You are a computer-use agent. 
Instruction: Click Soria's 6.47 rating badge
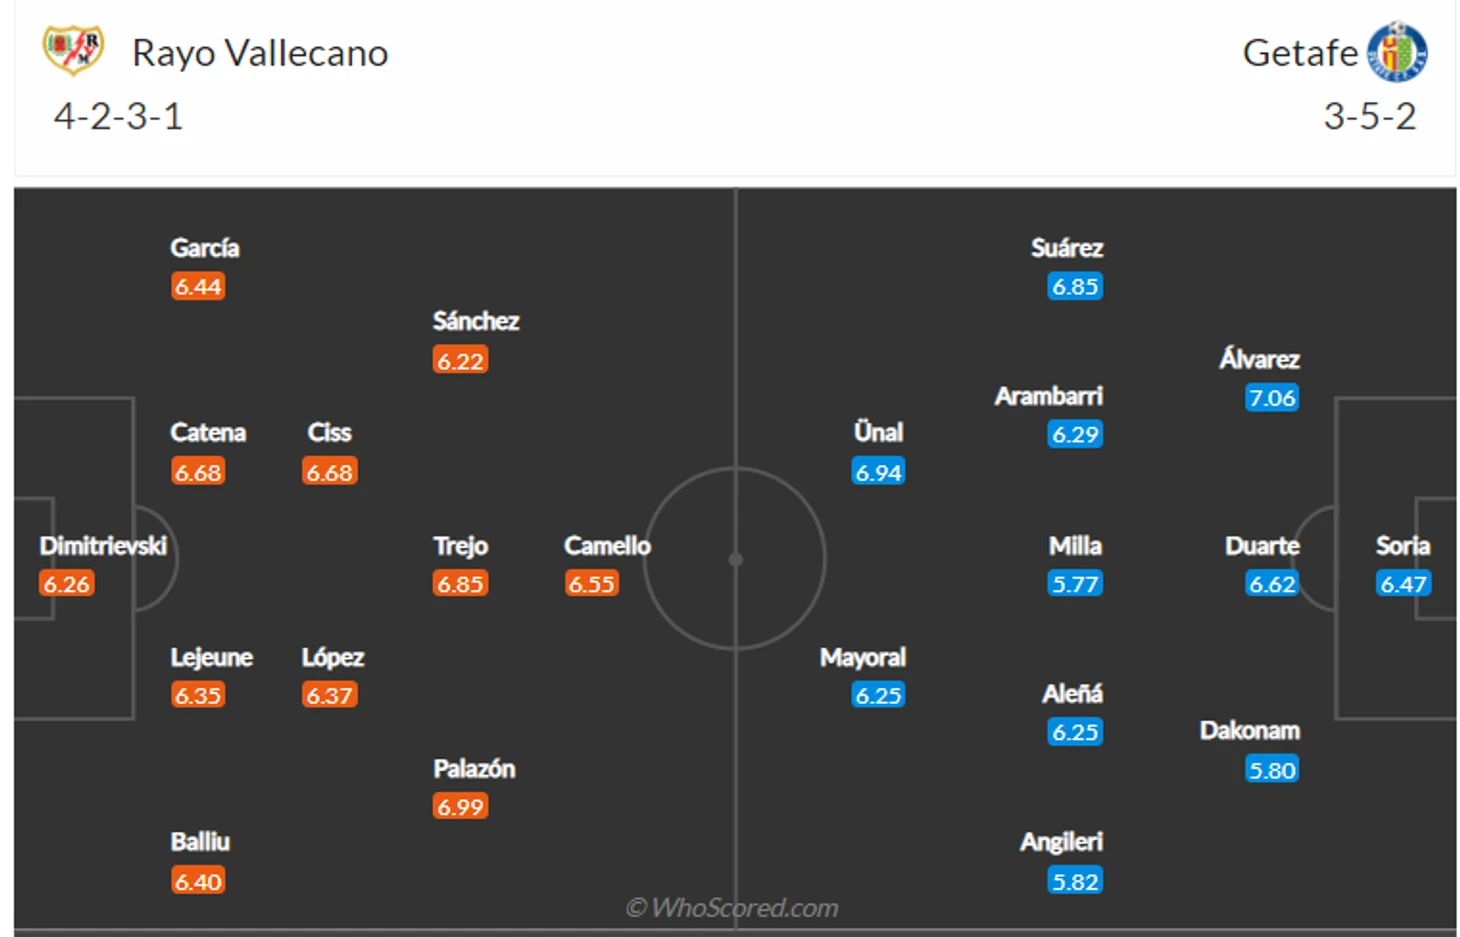click(x=1403, y=584)
